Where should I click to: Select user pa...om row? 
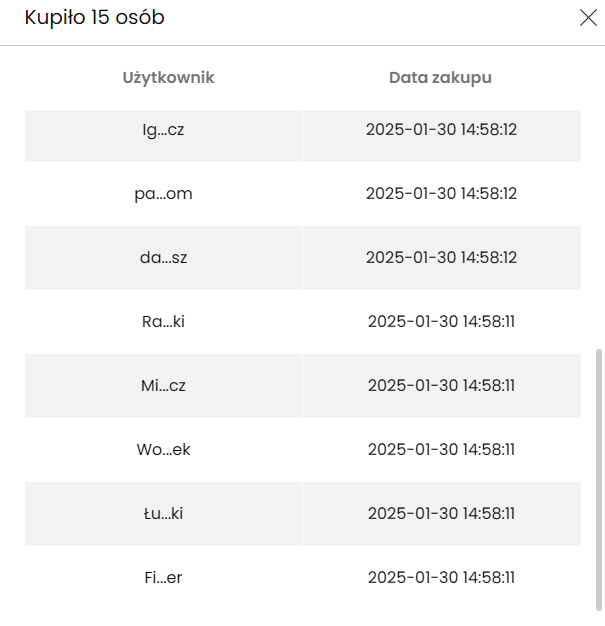(x=164, y=193)
